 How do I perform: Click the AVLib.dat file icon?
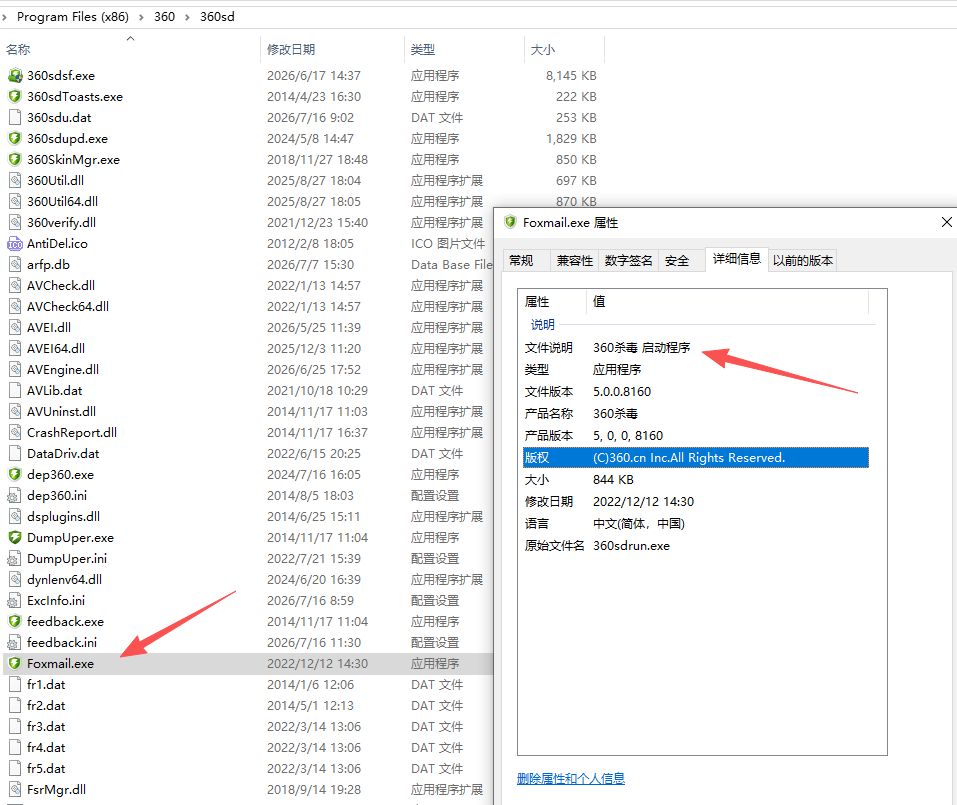(15, 391)
